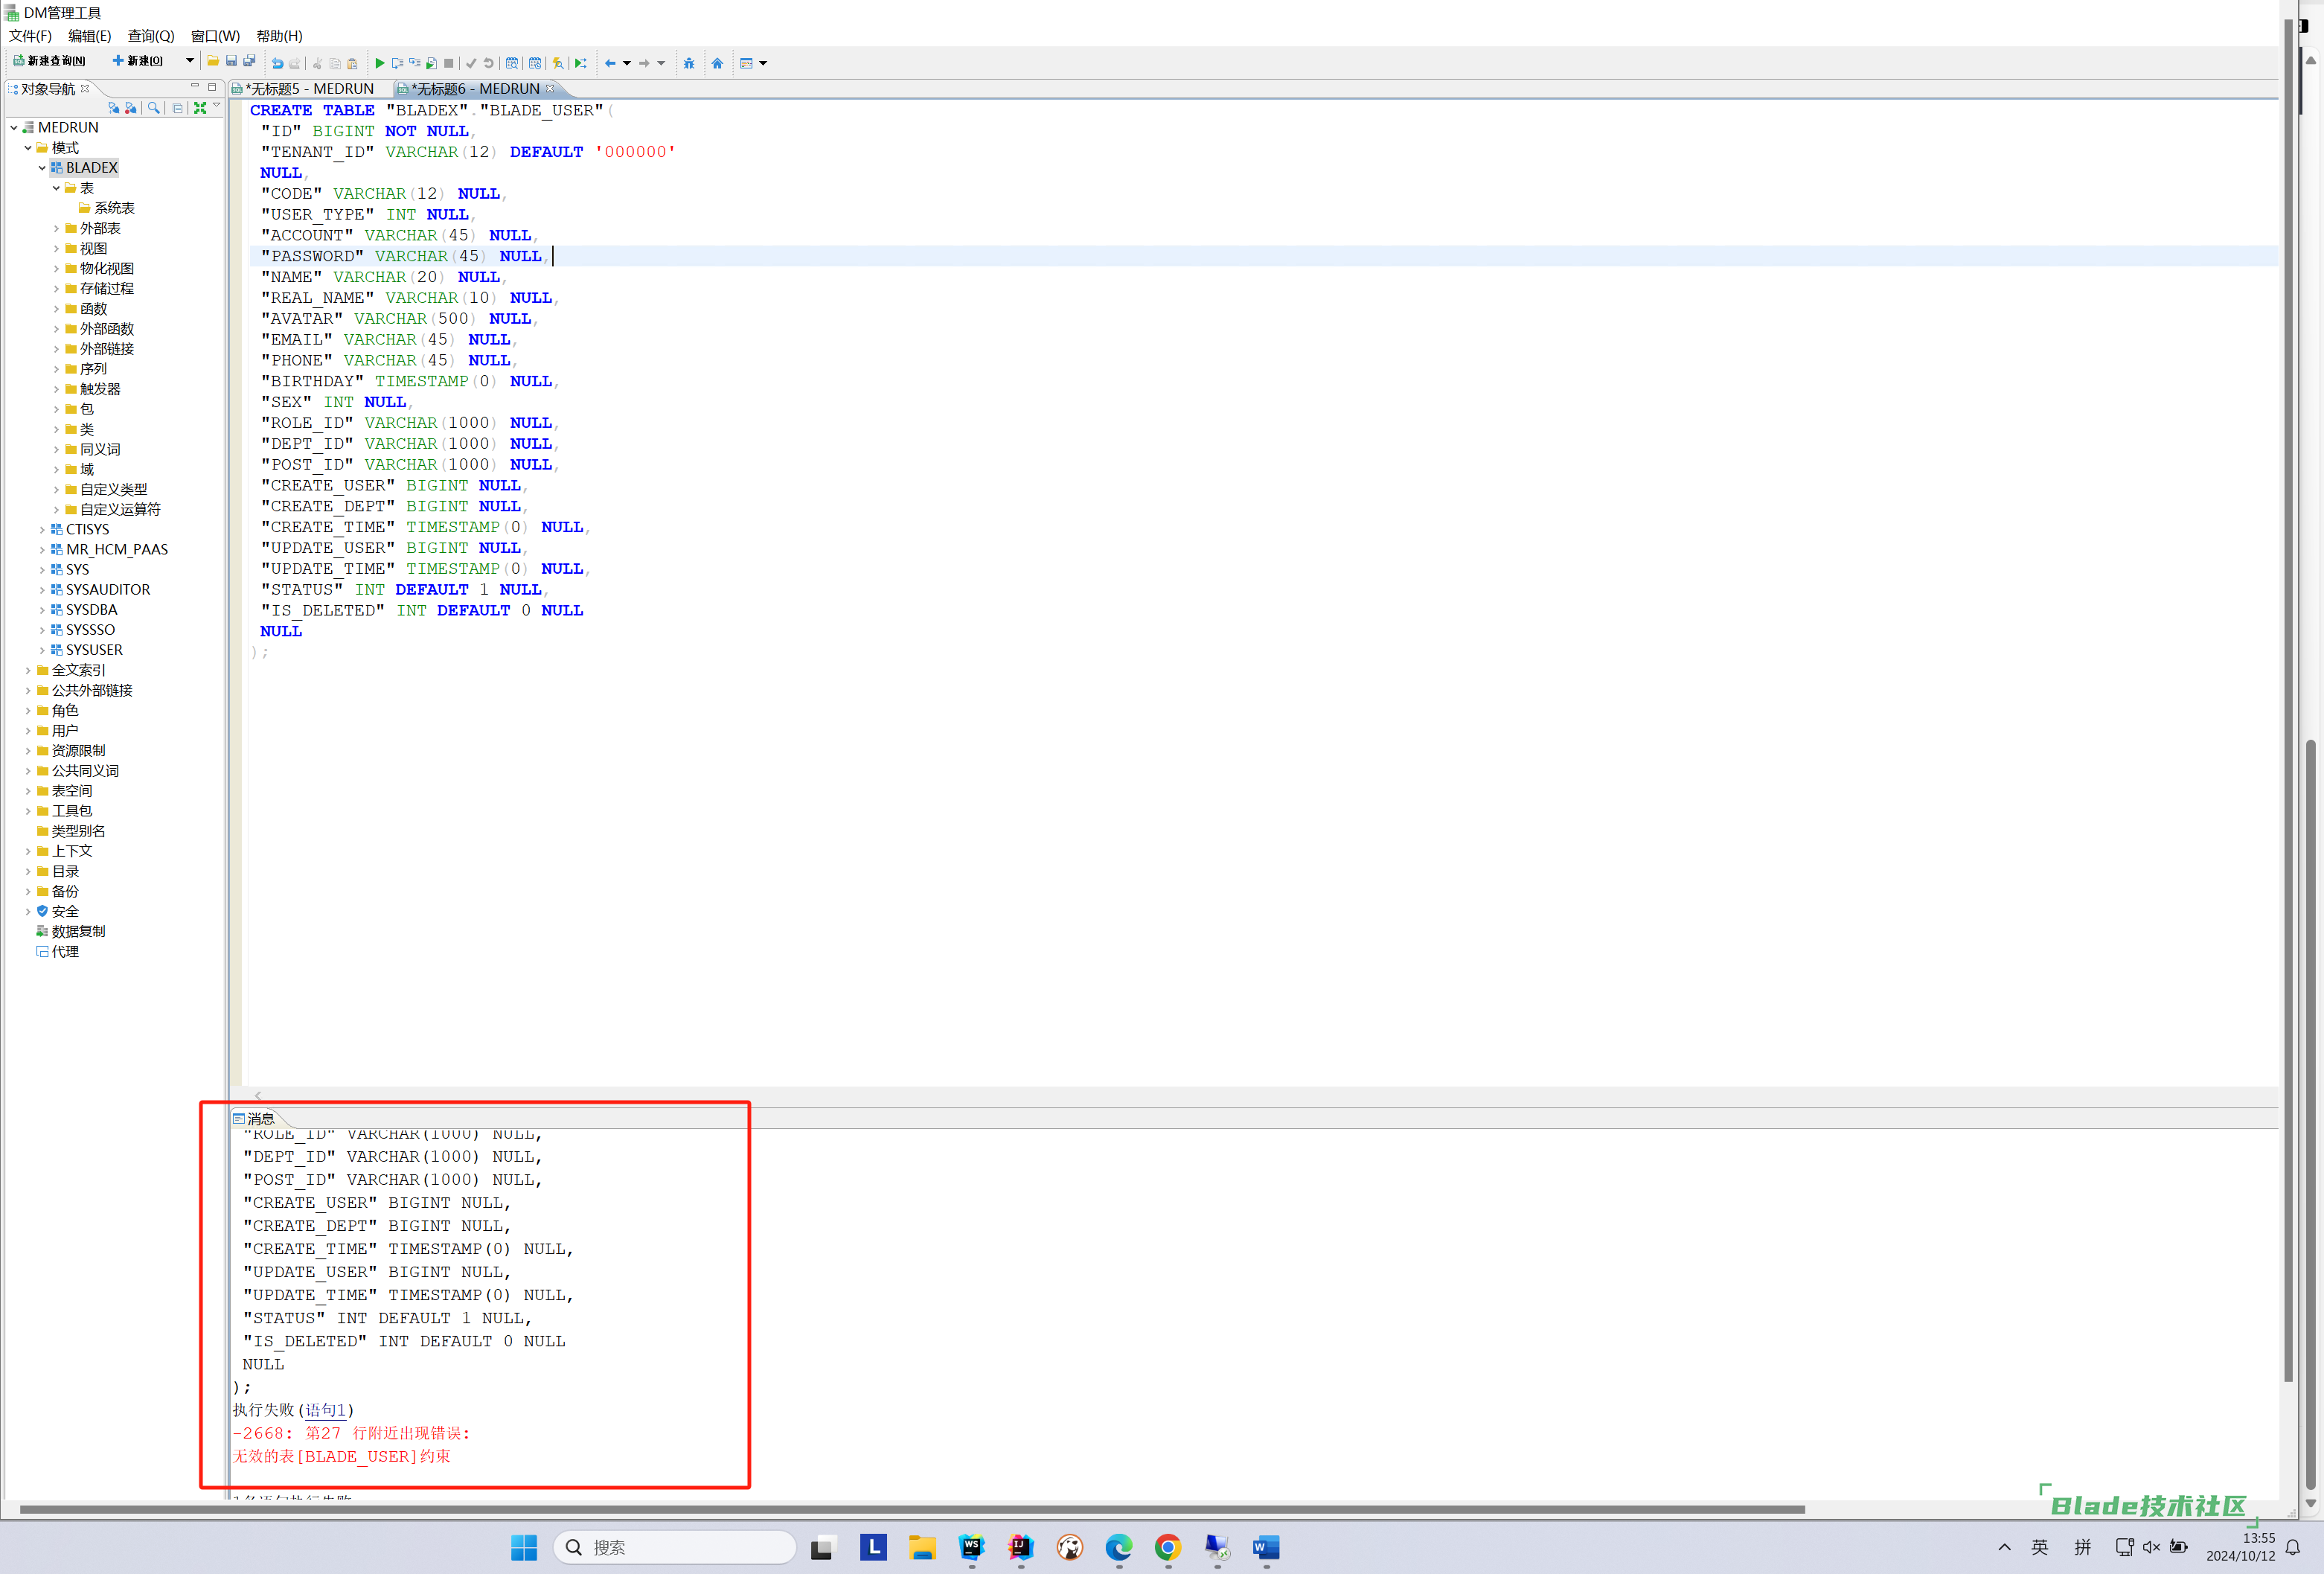The image size is (2324, 1574).
Task: Click the 新建 new object button
Action: [x=138, y=62]
